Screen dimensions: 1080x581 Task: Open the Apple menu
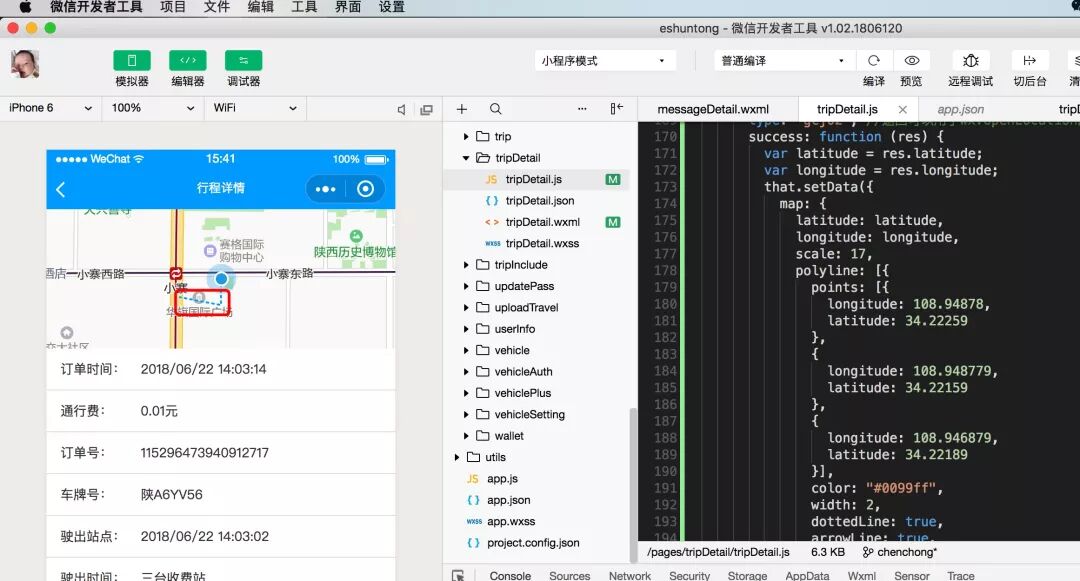click(25, 7)
